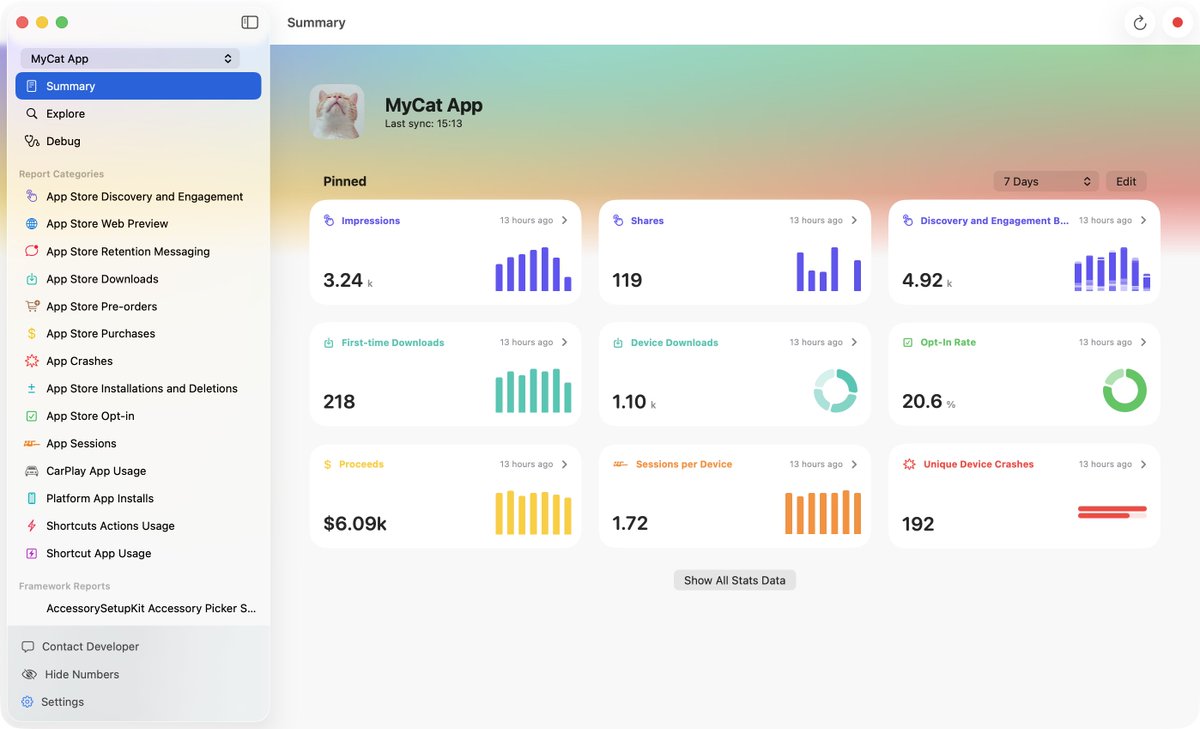Click the Impressions bar chart

(x=533, y=269)
